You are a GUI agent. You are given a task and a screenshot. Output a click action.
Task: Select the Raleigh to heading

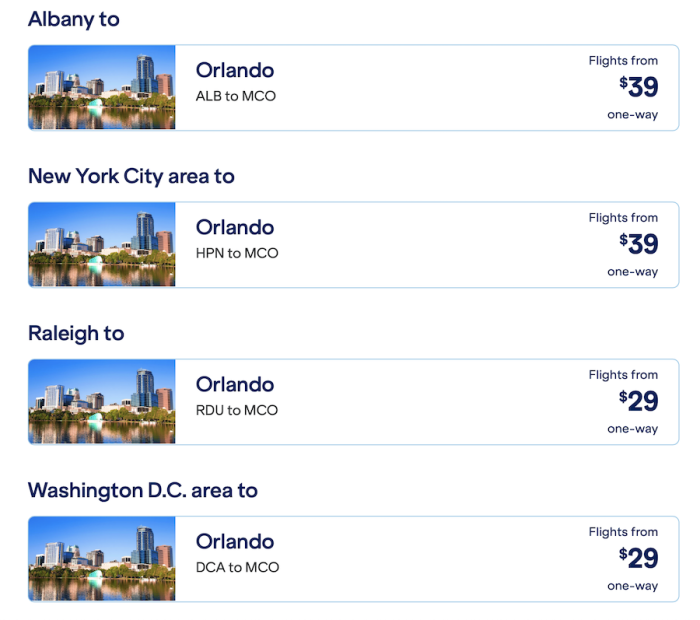click(76, 334)
